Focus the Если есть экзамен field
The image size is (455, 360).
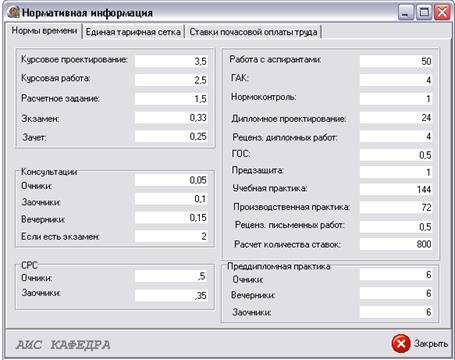click(171, 236)
